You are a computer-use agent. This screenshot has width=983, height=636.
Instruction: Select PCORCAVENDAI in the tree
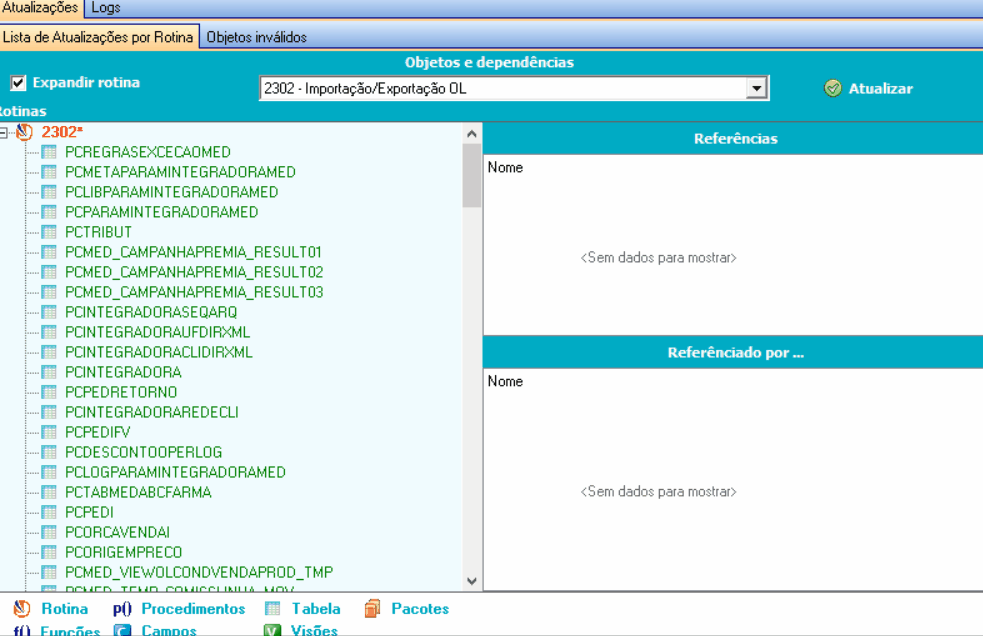[x=117, y=533]
